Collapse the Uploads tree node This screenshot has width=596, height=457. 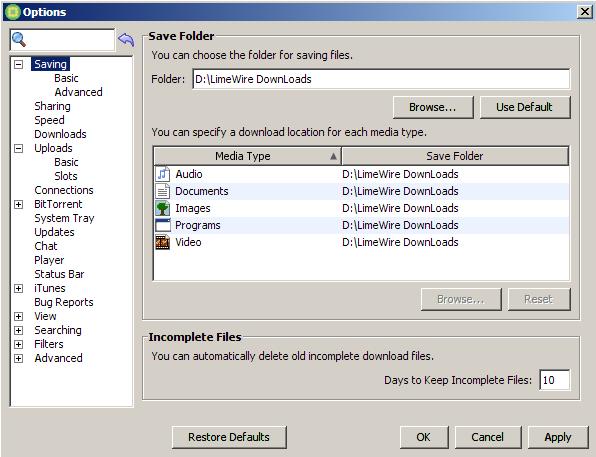[x=18, y=148]
